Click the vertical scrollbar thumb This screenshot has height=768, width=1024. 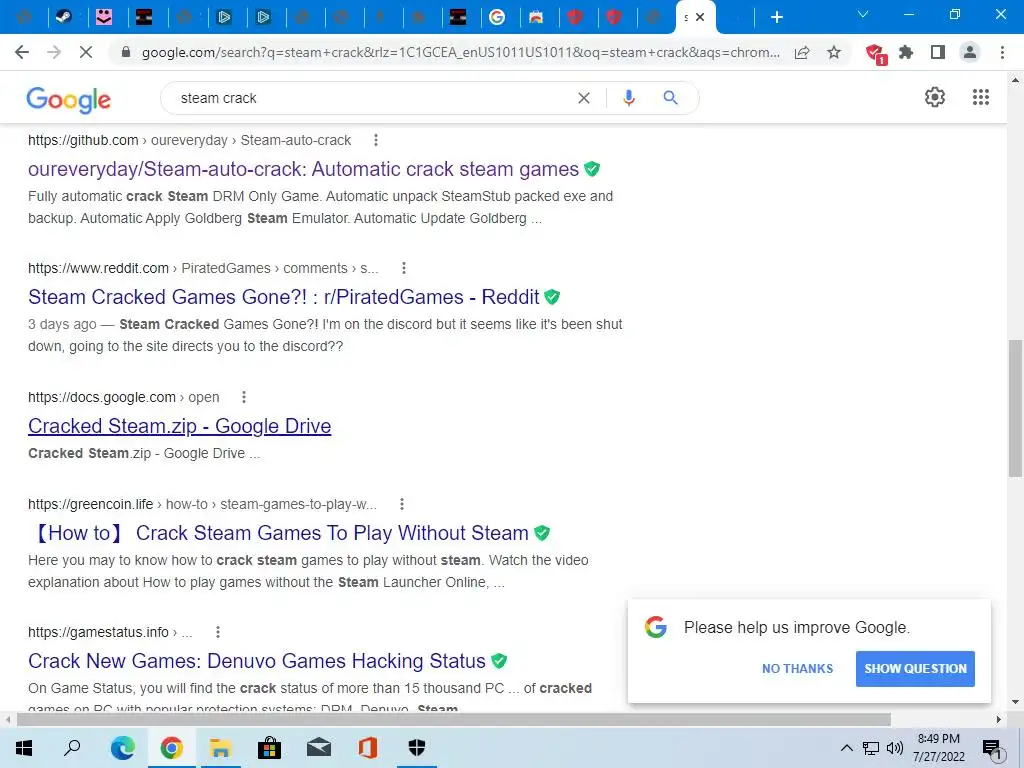1015,408
